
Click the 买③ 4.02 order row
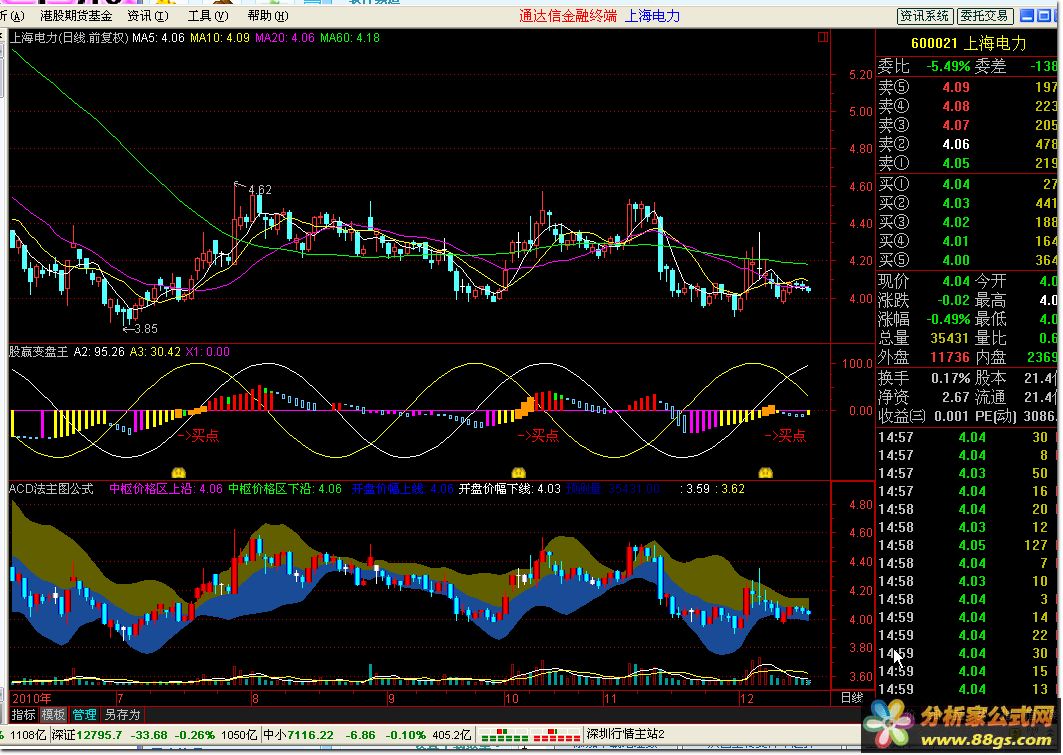click(967, 222)
